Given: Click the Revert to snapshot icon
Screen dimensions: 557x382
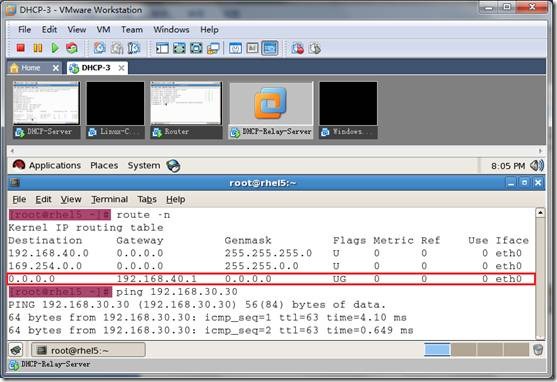Looking at the screenshot, I should pos(117,48).
